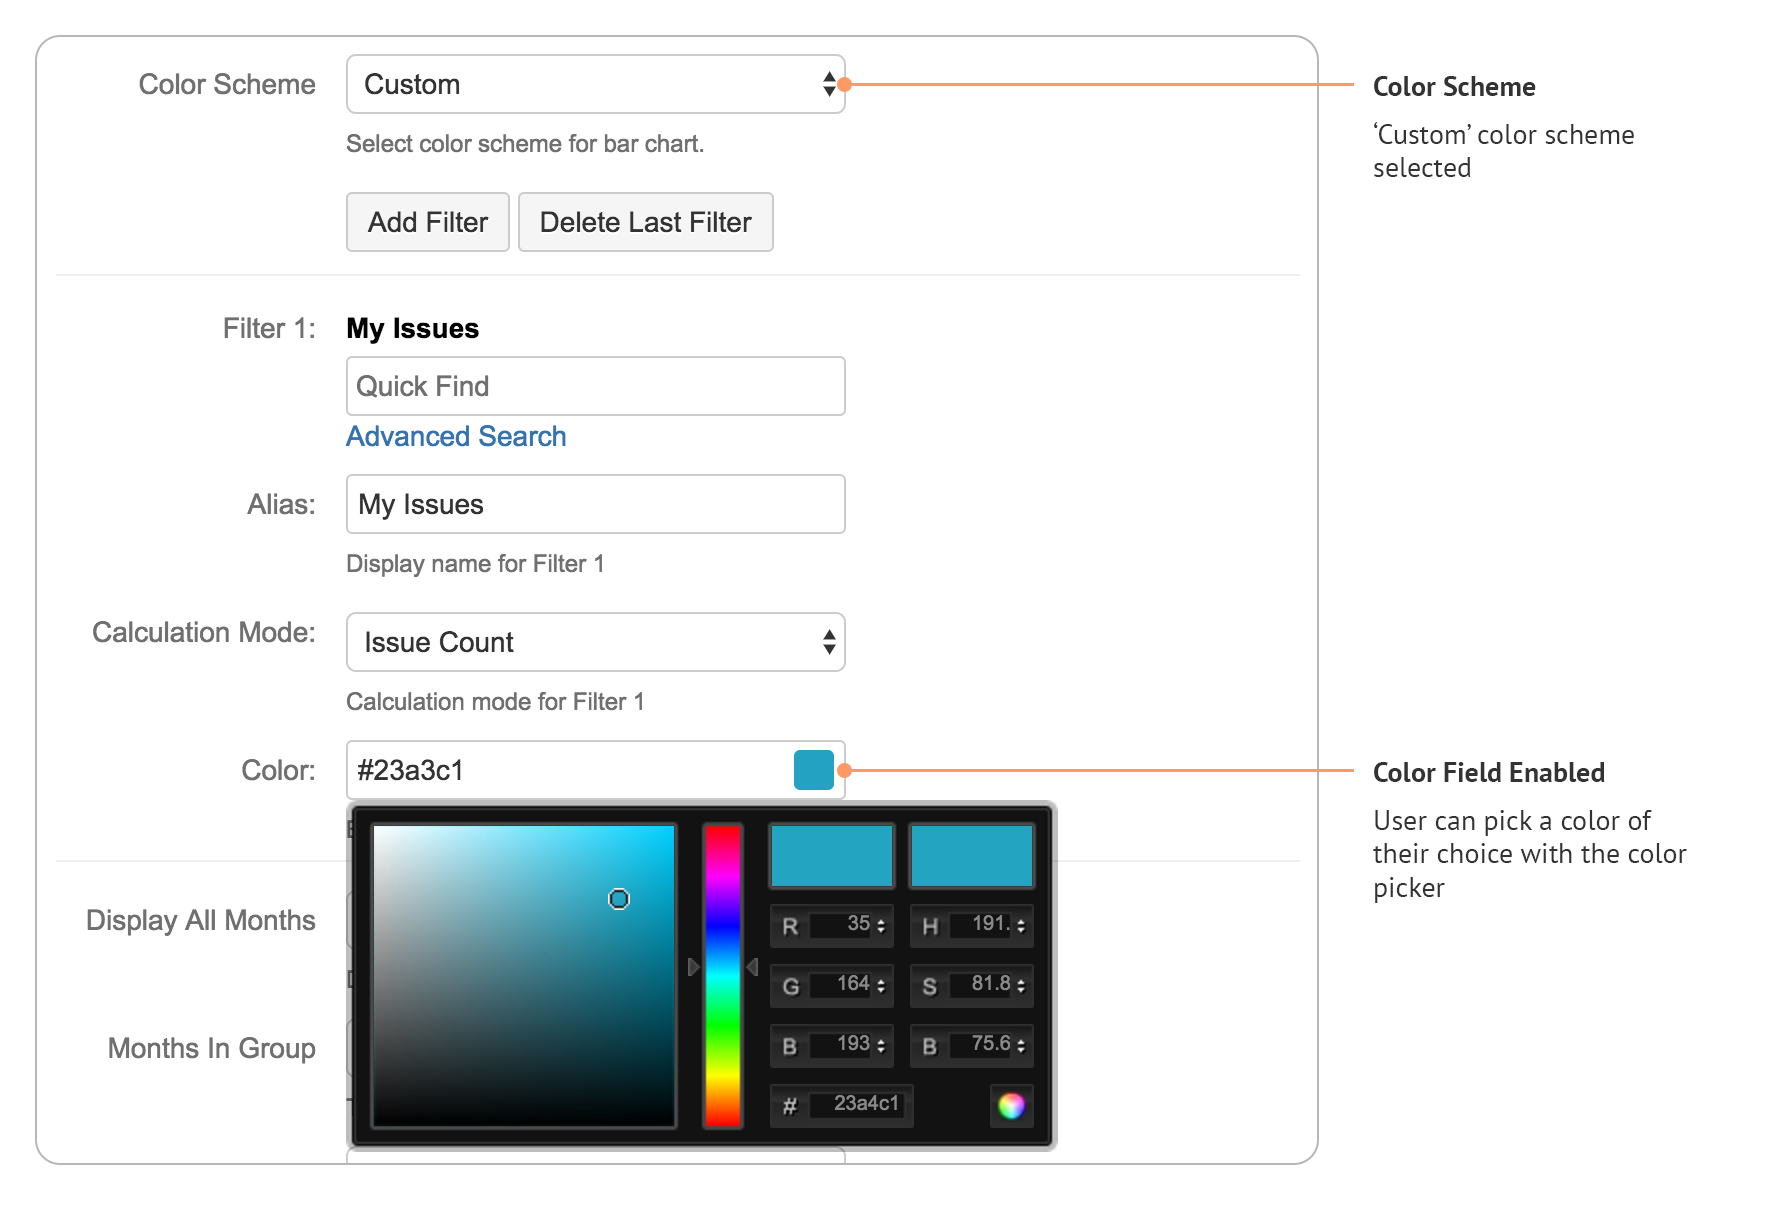Adjust the H value with its stepper control
Screen dimensions: 1784x1225
coord(1021,926)
